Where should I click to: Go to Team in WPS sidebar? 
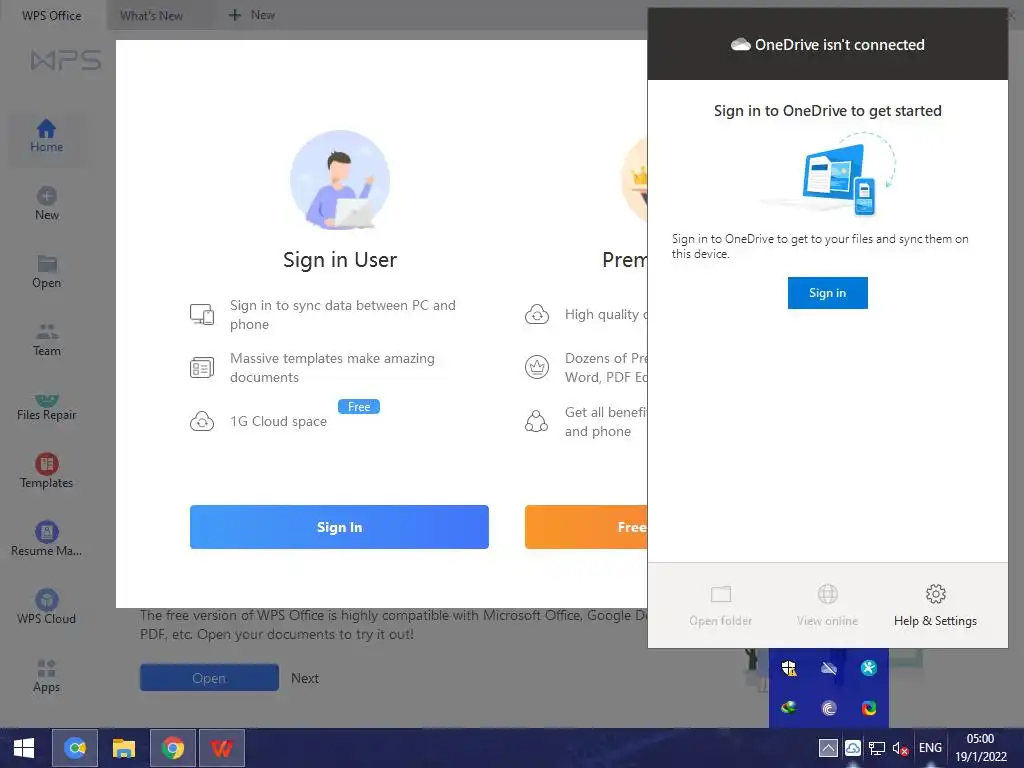46,340
